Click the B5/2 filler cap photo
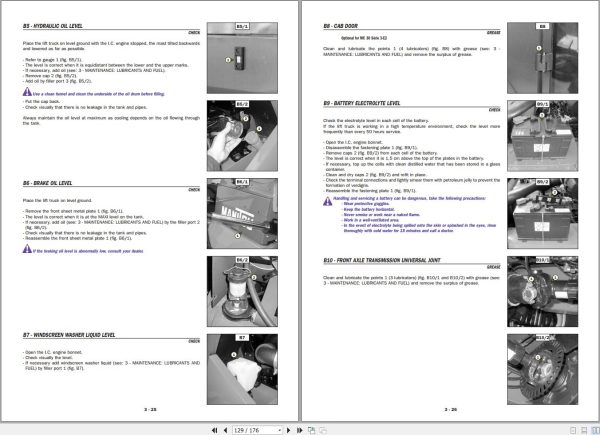Viewport: 600px width, 435px height. coord(242,136)
